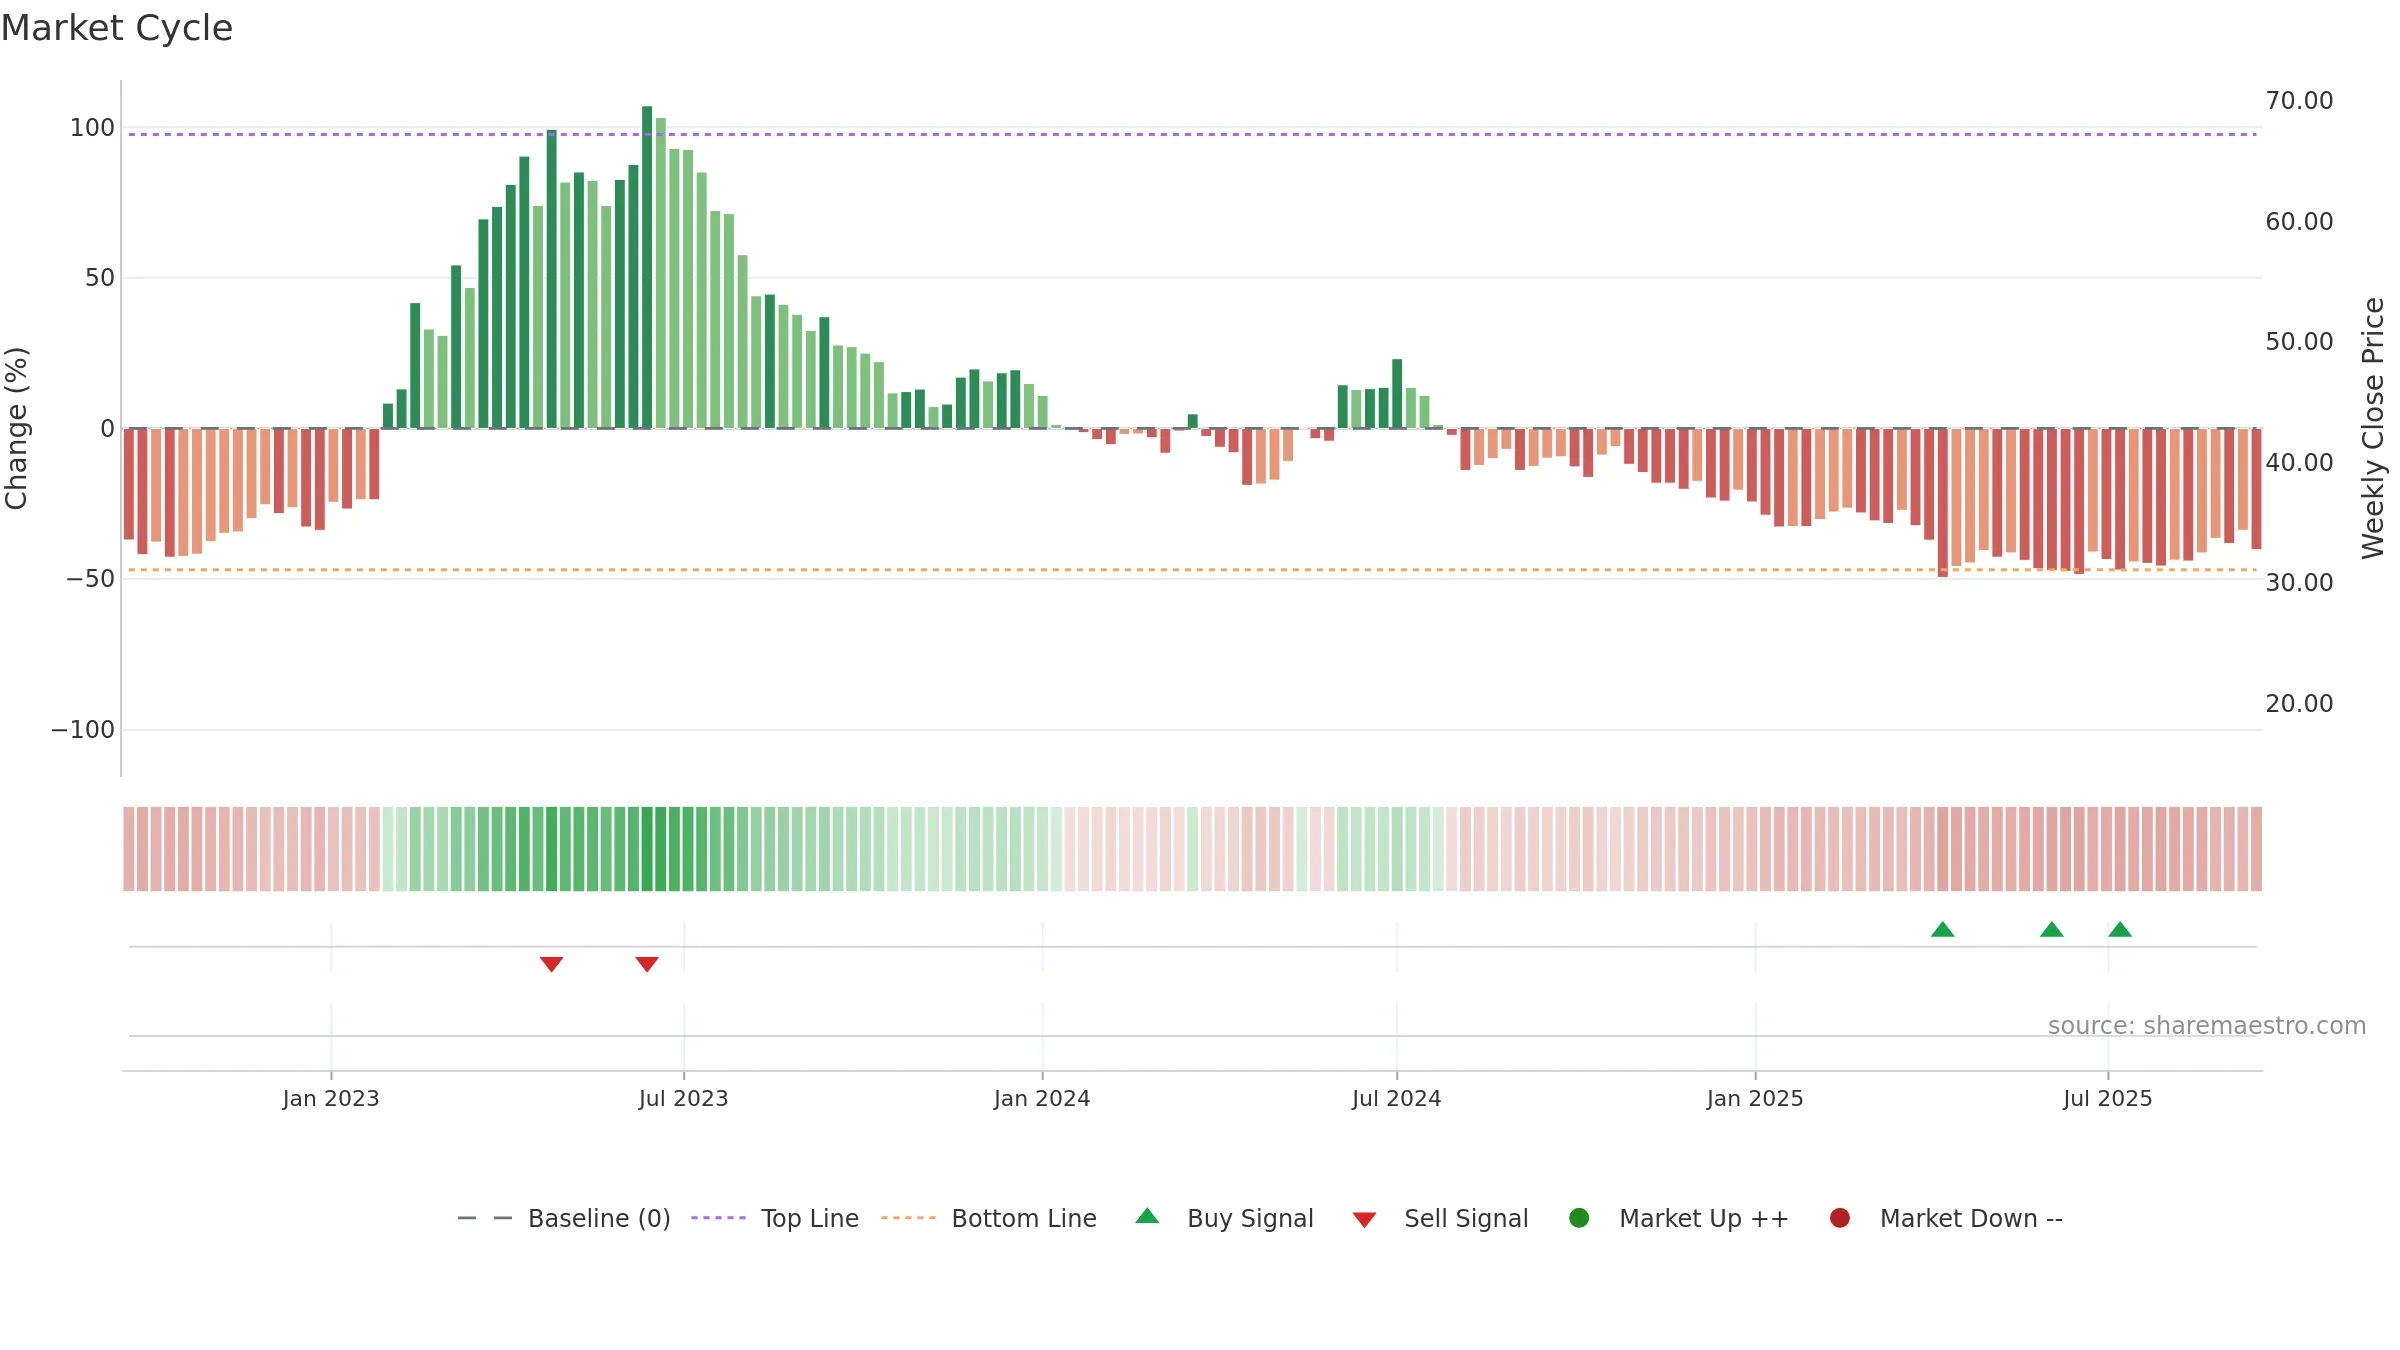Click the Sell Signal legend triangle icon
Image resolution: width=2400 pixels, height=1350 pixels.
tap(1364, 1220)
